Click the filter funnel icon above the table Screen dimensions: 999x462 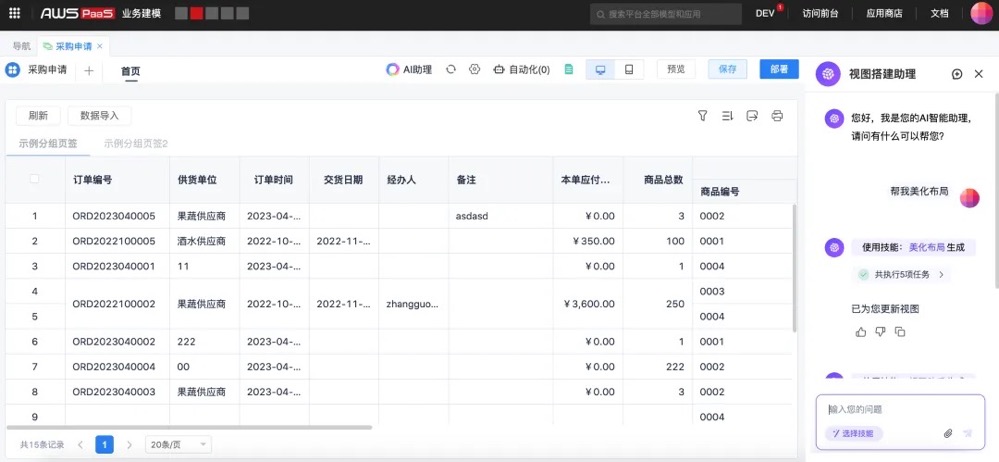[703, 116]
